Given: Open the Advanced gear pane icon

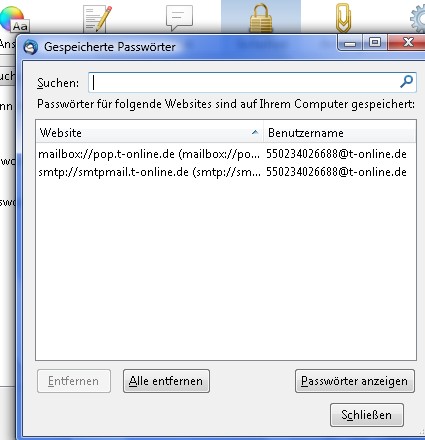Looking at the screenshot, I should click(x=418, y=19).
